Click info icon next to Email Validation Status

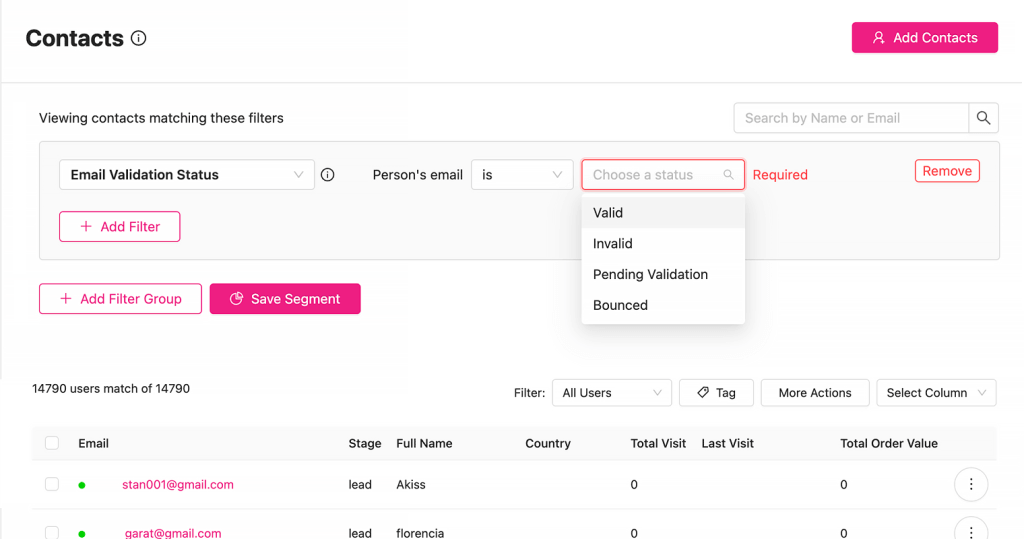[327, 175]
